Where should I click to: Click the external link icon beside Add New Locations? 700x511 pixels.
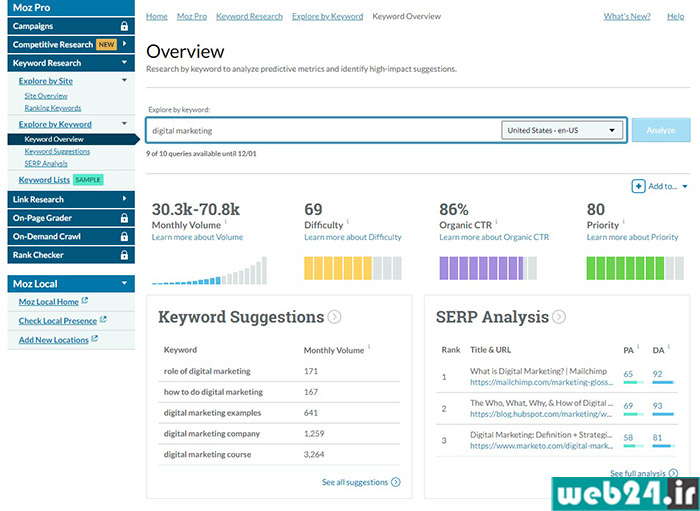coord(95,339)
